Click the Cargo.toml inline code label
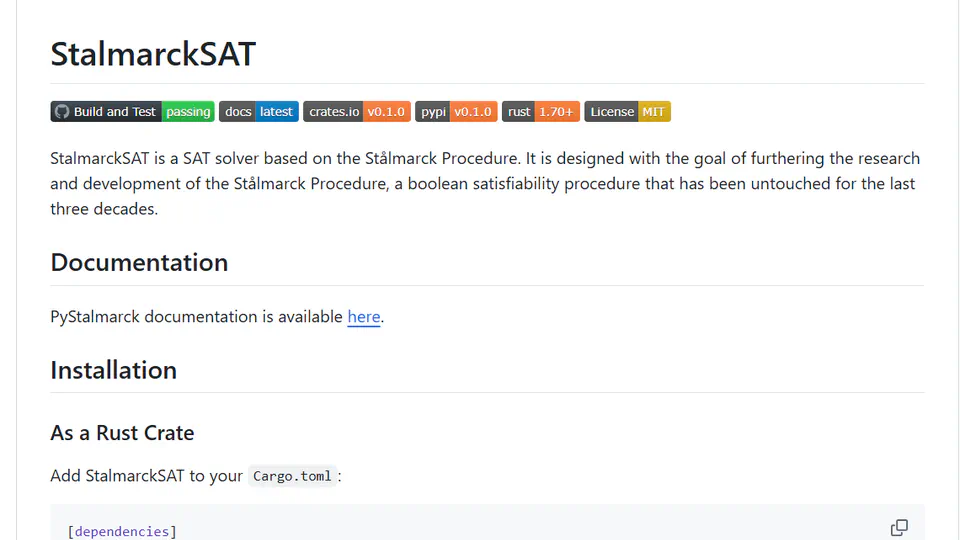The image size is (960, 540). click(292, 476)
